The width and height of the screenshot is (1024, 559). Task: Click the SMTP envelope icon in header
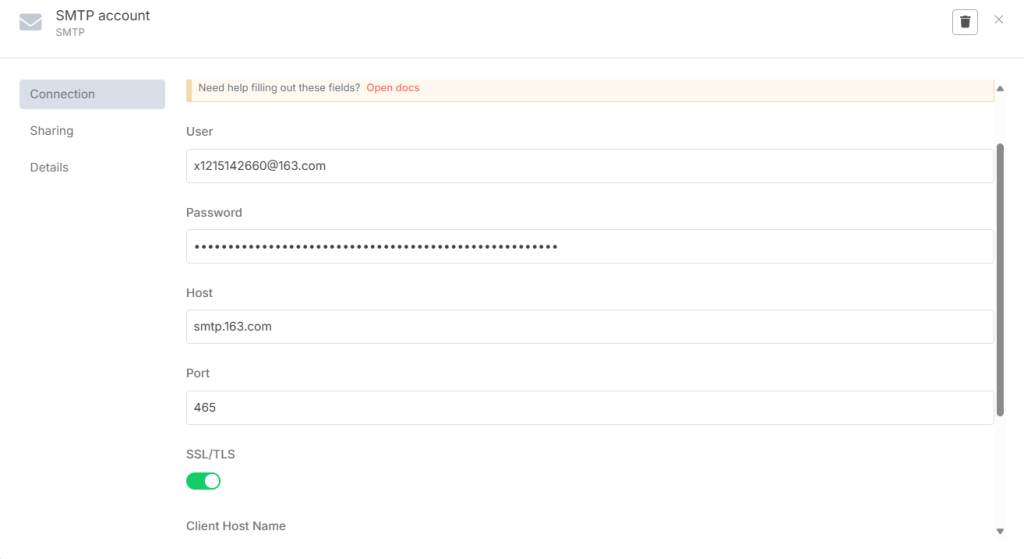[30, 22]
